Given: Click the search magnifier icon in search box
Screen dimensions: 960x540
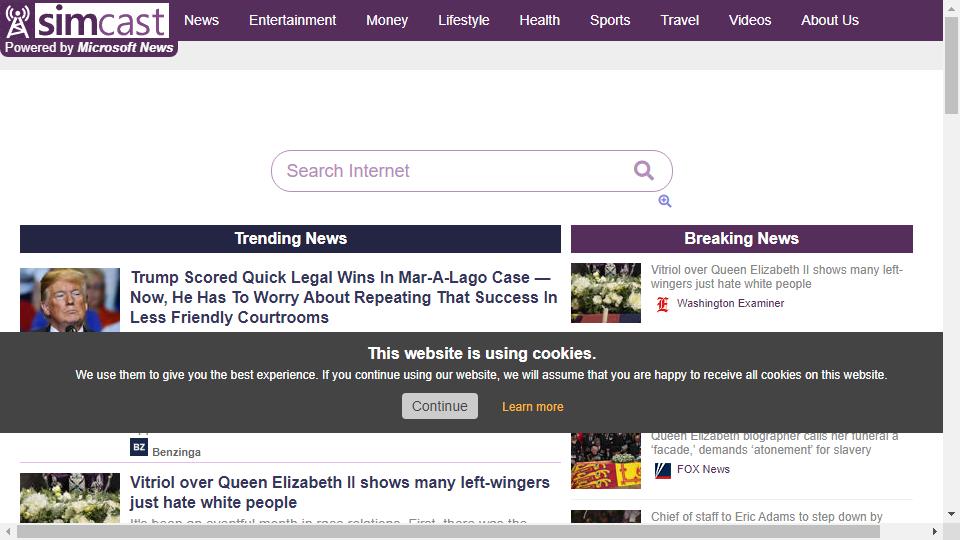Looking at the screenshot, I should point(643,170).
